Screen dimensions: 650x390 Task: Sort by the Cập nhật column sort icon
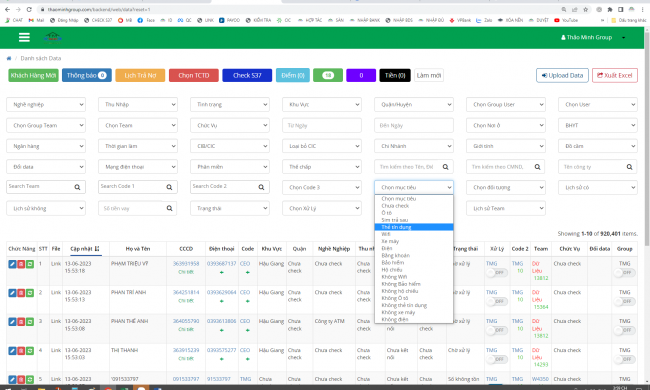click(97, 249)
